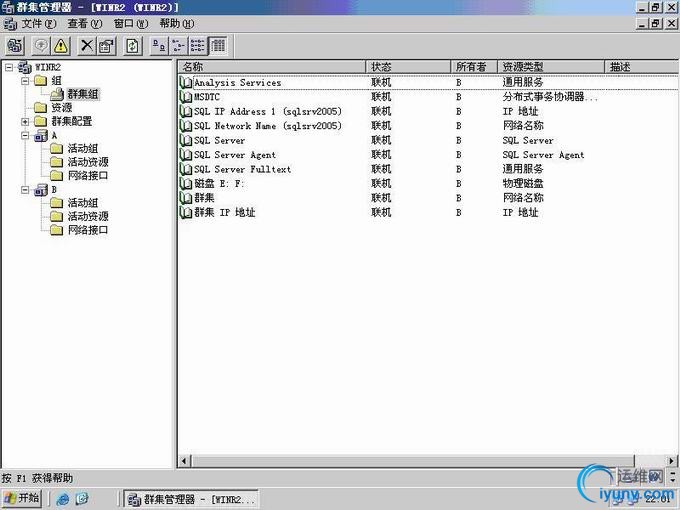680x510 pixels.
Task: Click the 群集管理器 taskbar button
Action: tap(191, 499)
